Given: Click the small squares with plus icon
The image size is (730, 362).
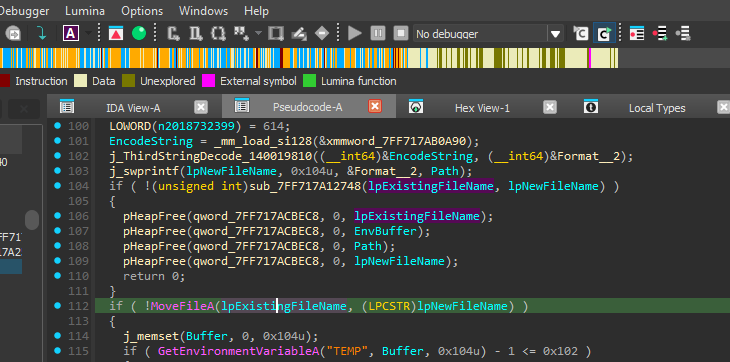Looking at the screenshot, I should click(241, 33).
